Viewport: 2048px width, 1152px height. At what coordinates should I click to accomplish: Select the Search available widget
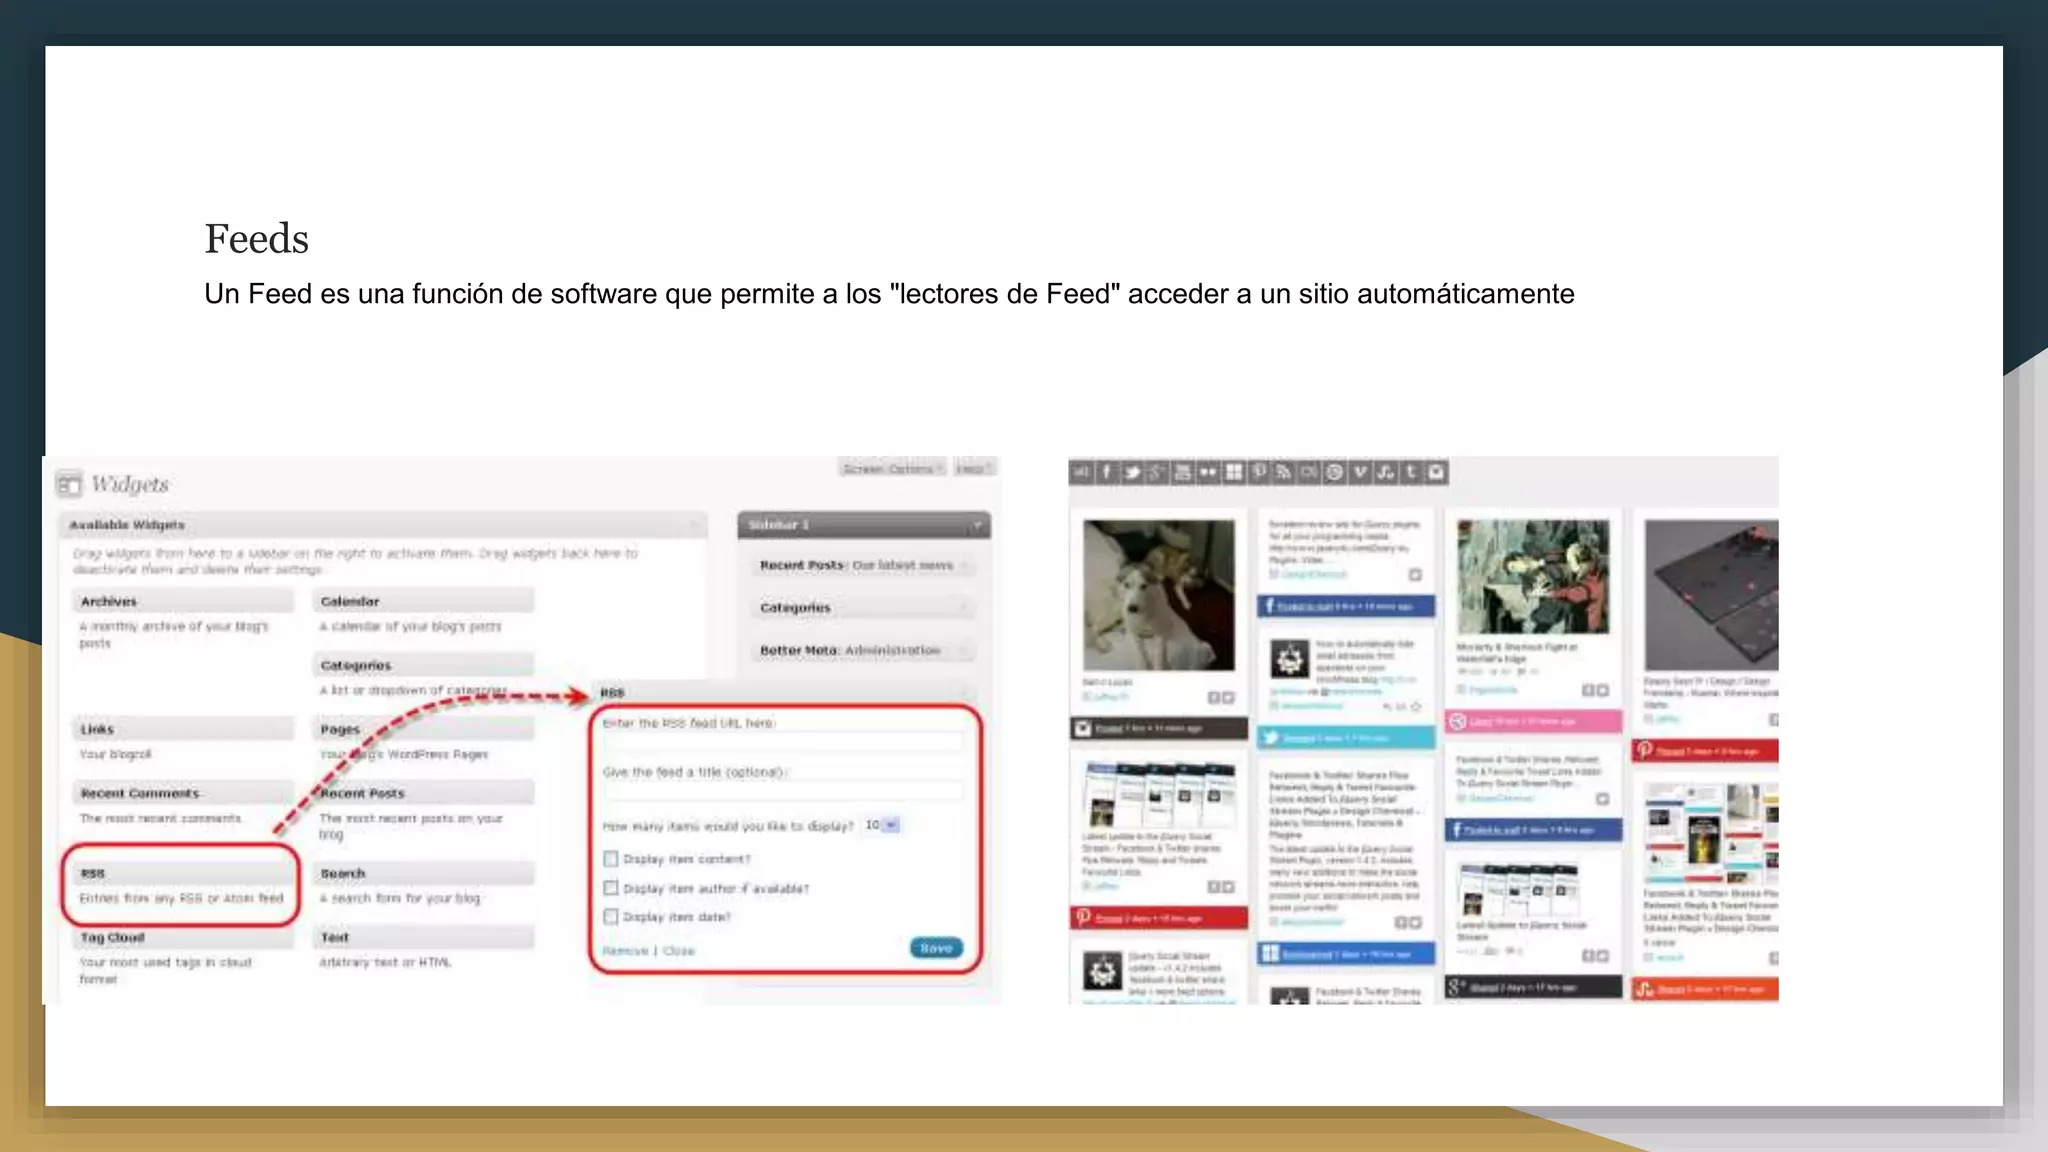pos(424,873)
